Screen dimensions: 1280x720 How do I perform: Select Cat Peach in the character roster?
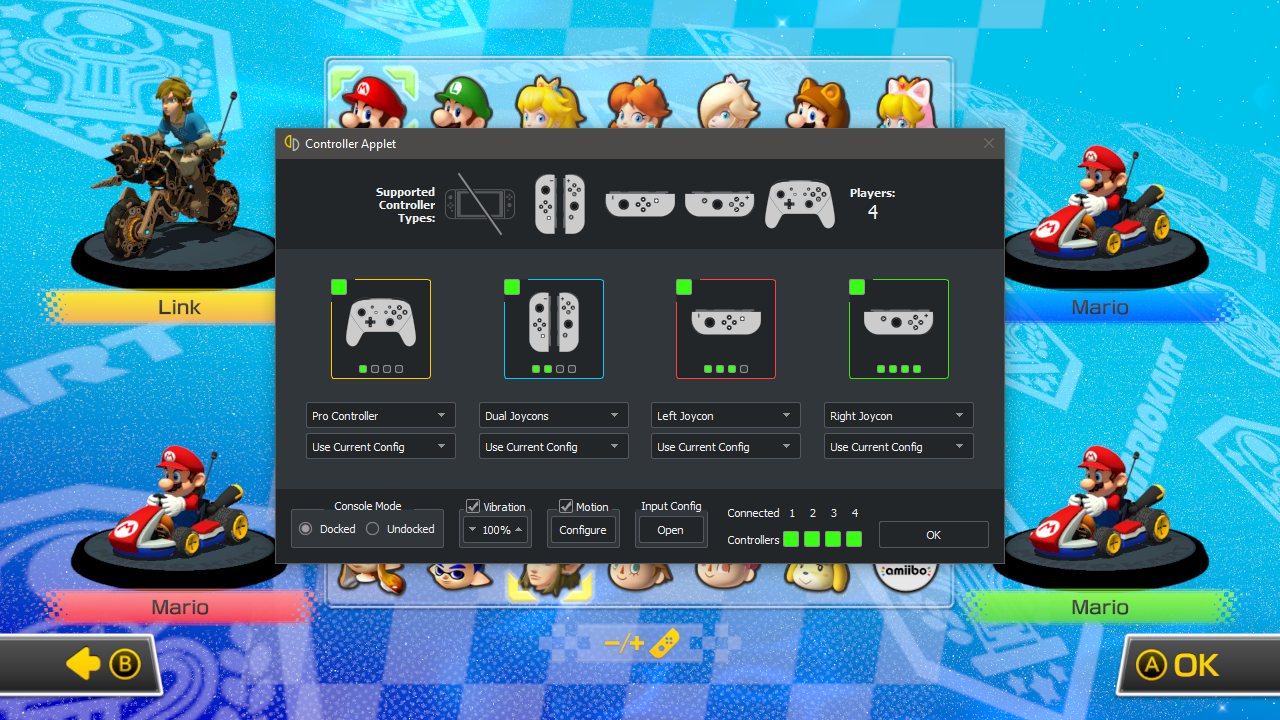[908, 101]
